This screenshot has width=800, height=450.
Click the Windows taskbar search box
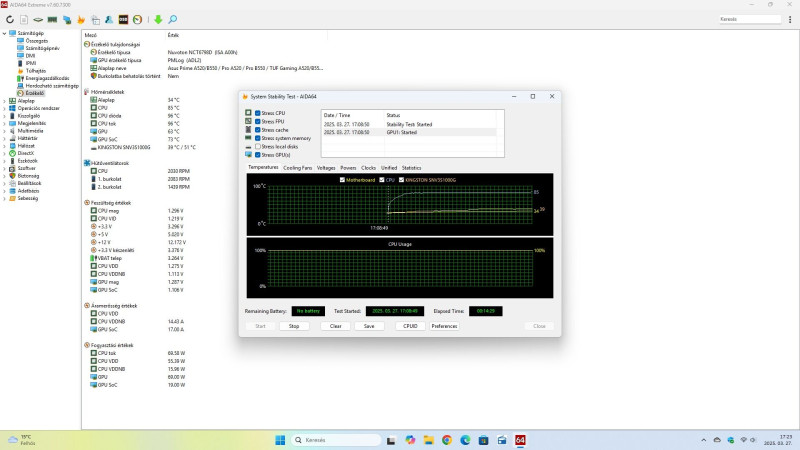[336, 440]
